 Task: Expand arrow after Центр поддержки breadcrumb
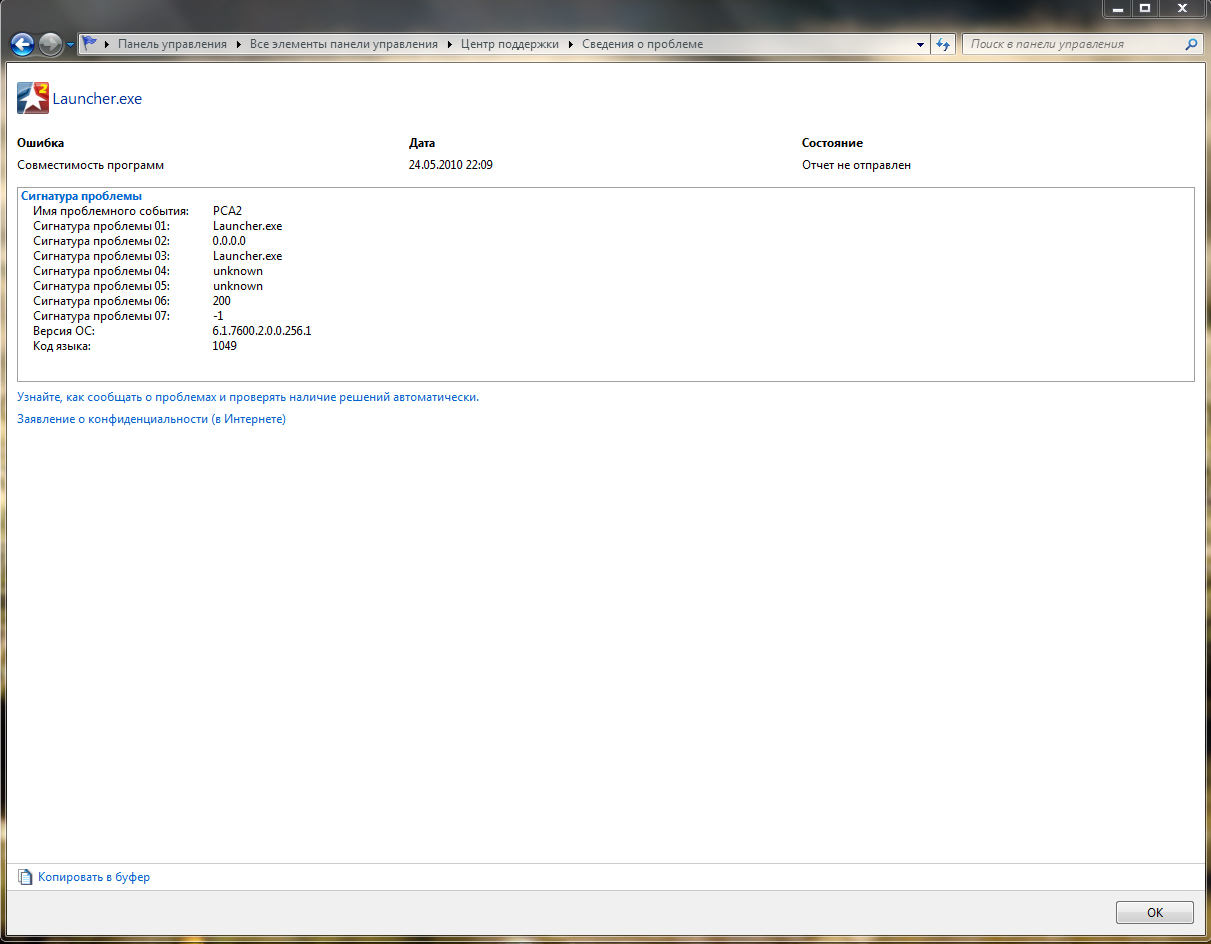tap(571, 44)
